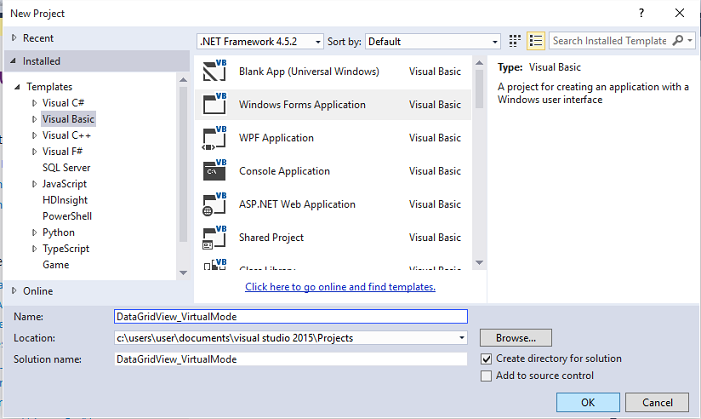
Task: Close the New Project dialog
Action: [680, 13]
